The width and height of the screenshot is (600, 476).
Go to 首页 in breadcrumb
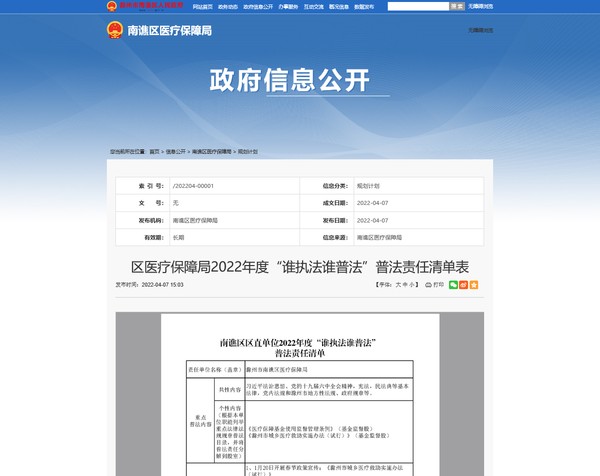click(154, 152)
